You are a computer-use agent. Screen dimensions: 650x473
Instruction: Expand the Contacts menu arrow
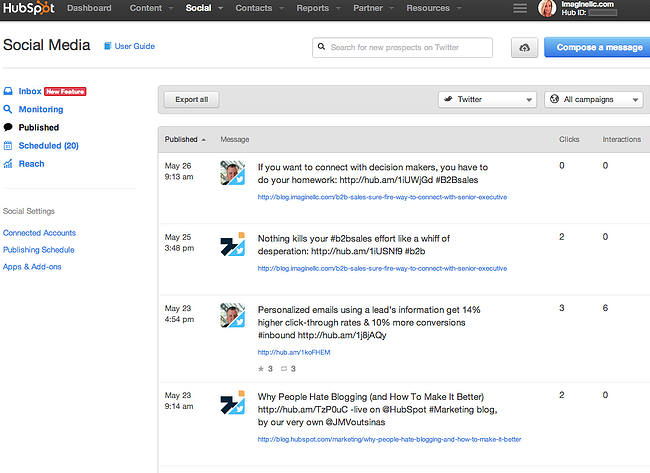281,8
